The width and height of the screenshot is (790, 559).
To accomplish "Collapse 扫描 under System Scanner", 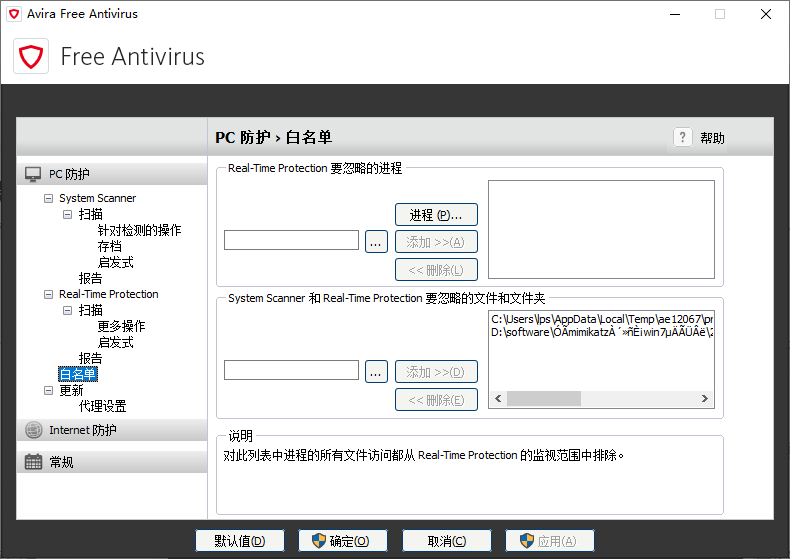I will tap(67, 215).
